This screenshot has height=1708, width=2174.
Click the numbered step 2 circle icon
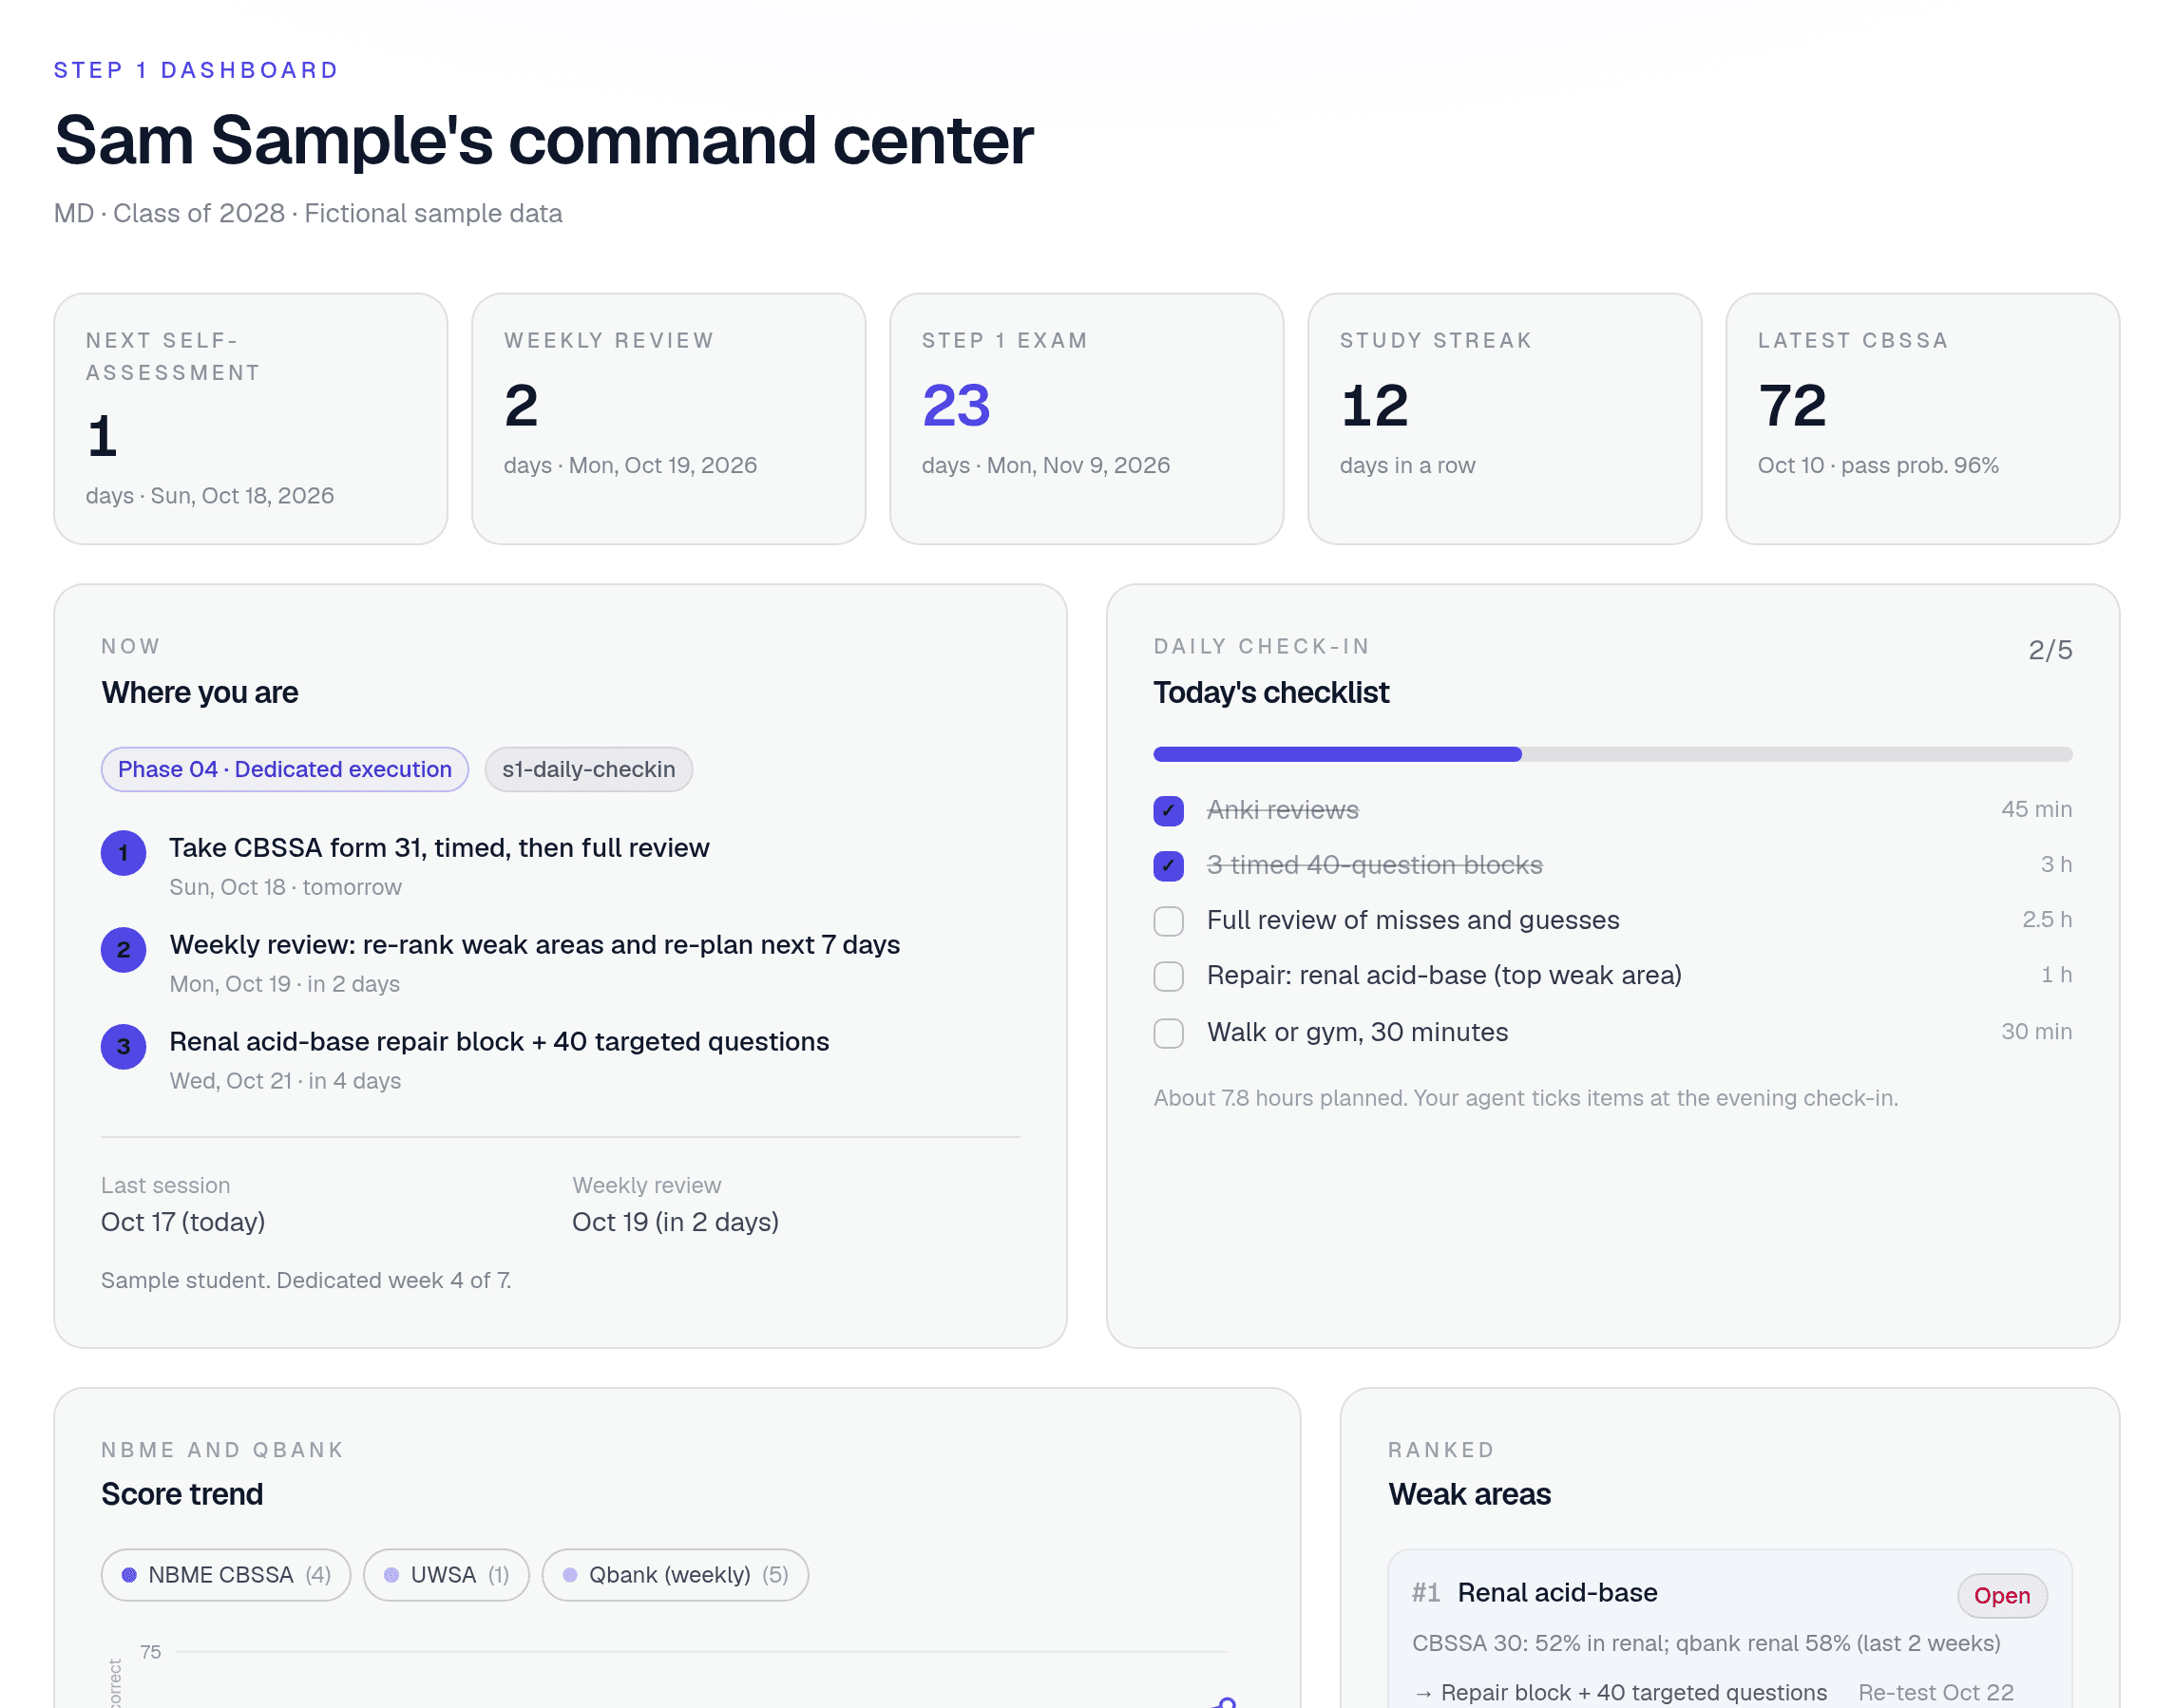(123, 950)
